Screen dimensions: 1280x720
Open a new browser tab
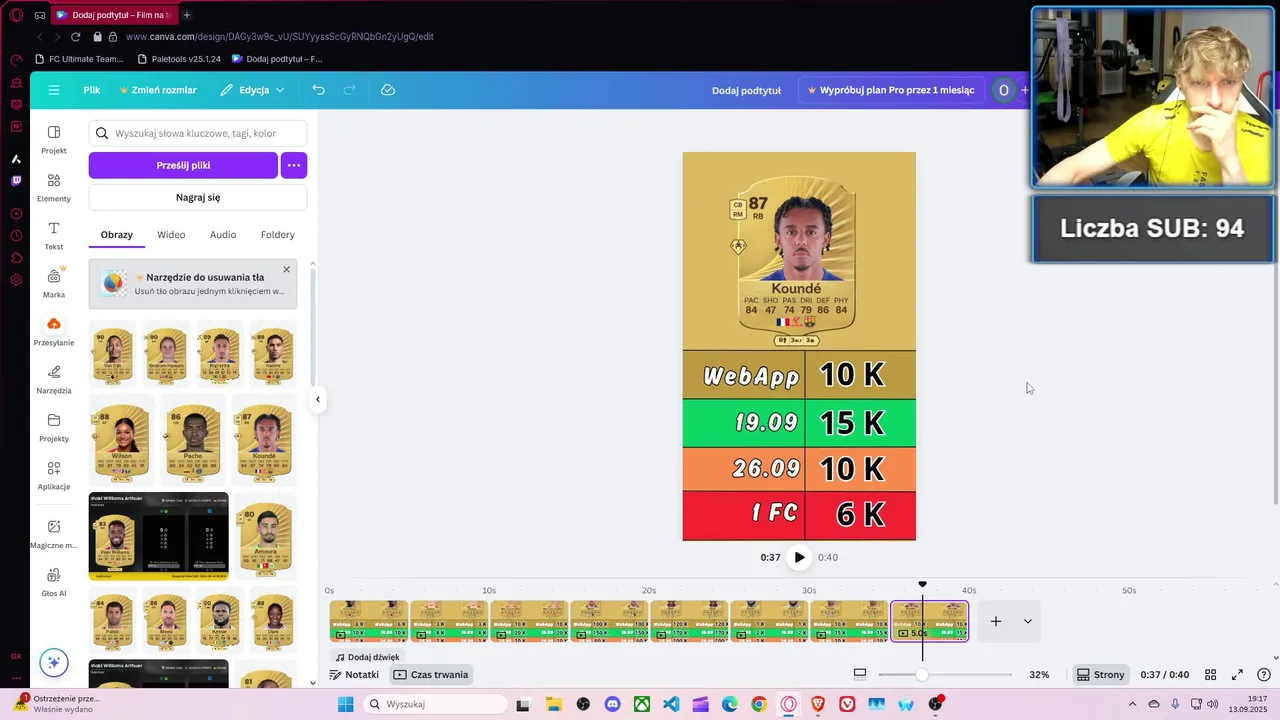(x=187, y=15)
